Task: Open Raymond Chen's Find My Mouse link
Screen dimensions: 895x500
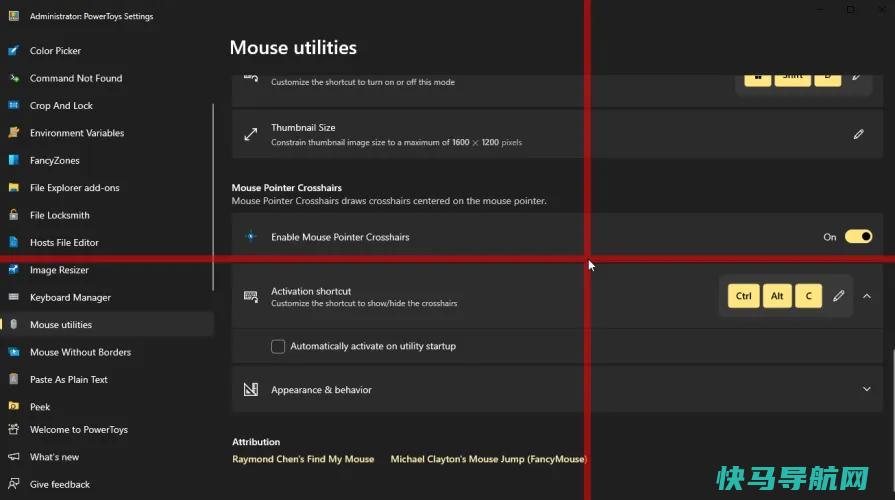Action: 303,459
